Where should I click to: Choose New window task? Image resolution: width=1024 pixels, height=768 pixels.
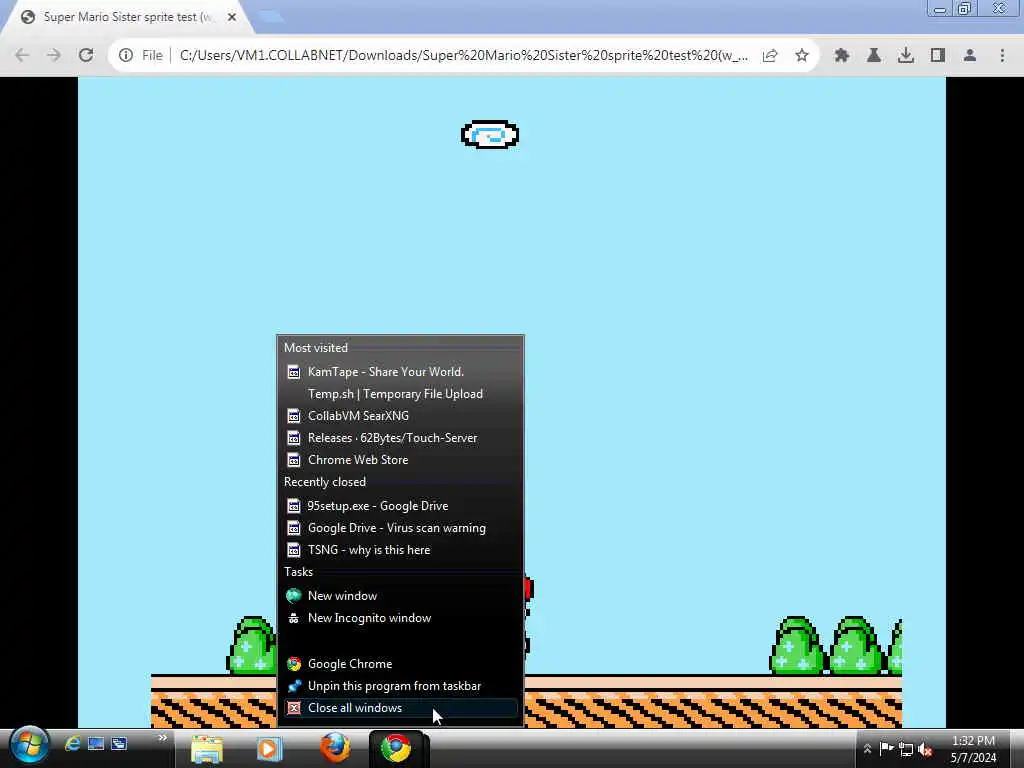(400, 596)
